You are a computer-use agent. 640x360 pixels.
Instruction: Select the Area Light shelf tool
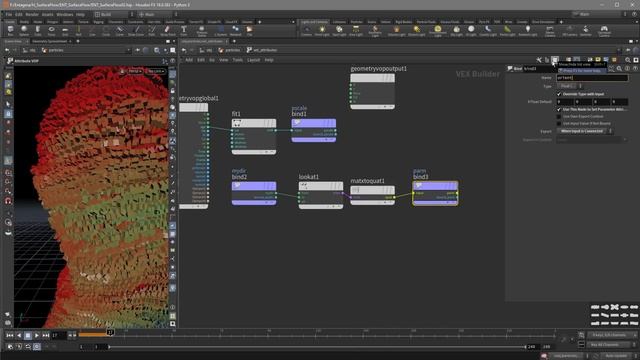tap(356, 30)
